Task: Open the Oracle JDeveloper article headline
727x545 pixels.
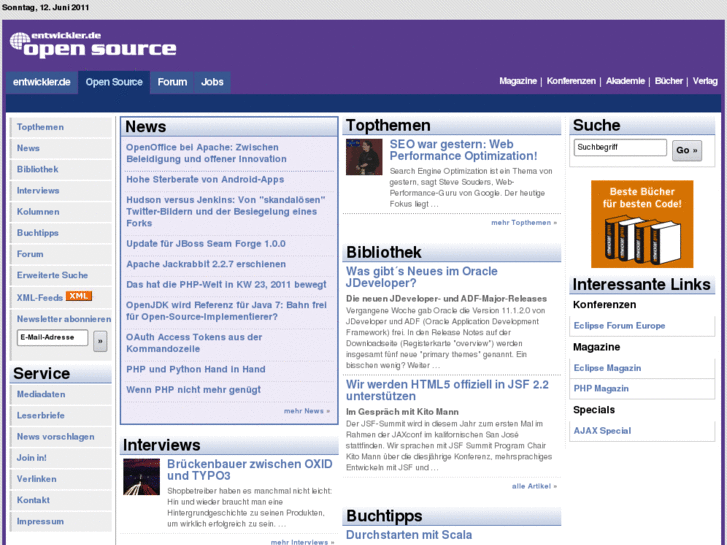Action: click(x=421, y=277)
